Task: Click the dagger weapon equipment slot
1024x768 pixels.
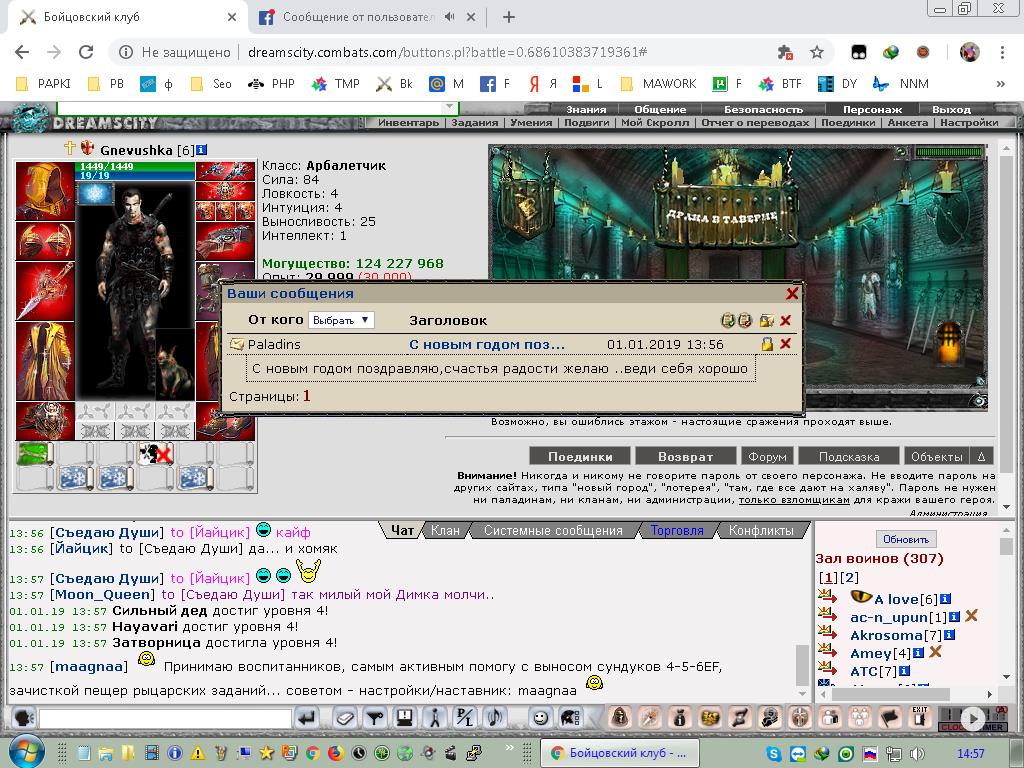Action: [44, 291]
